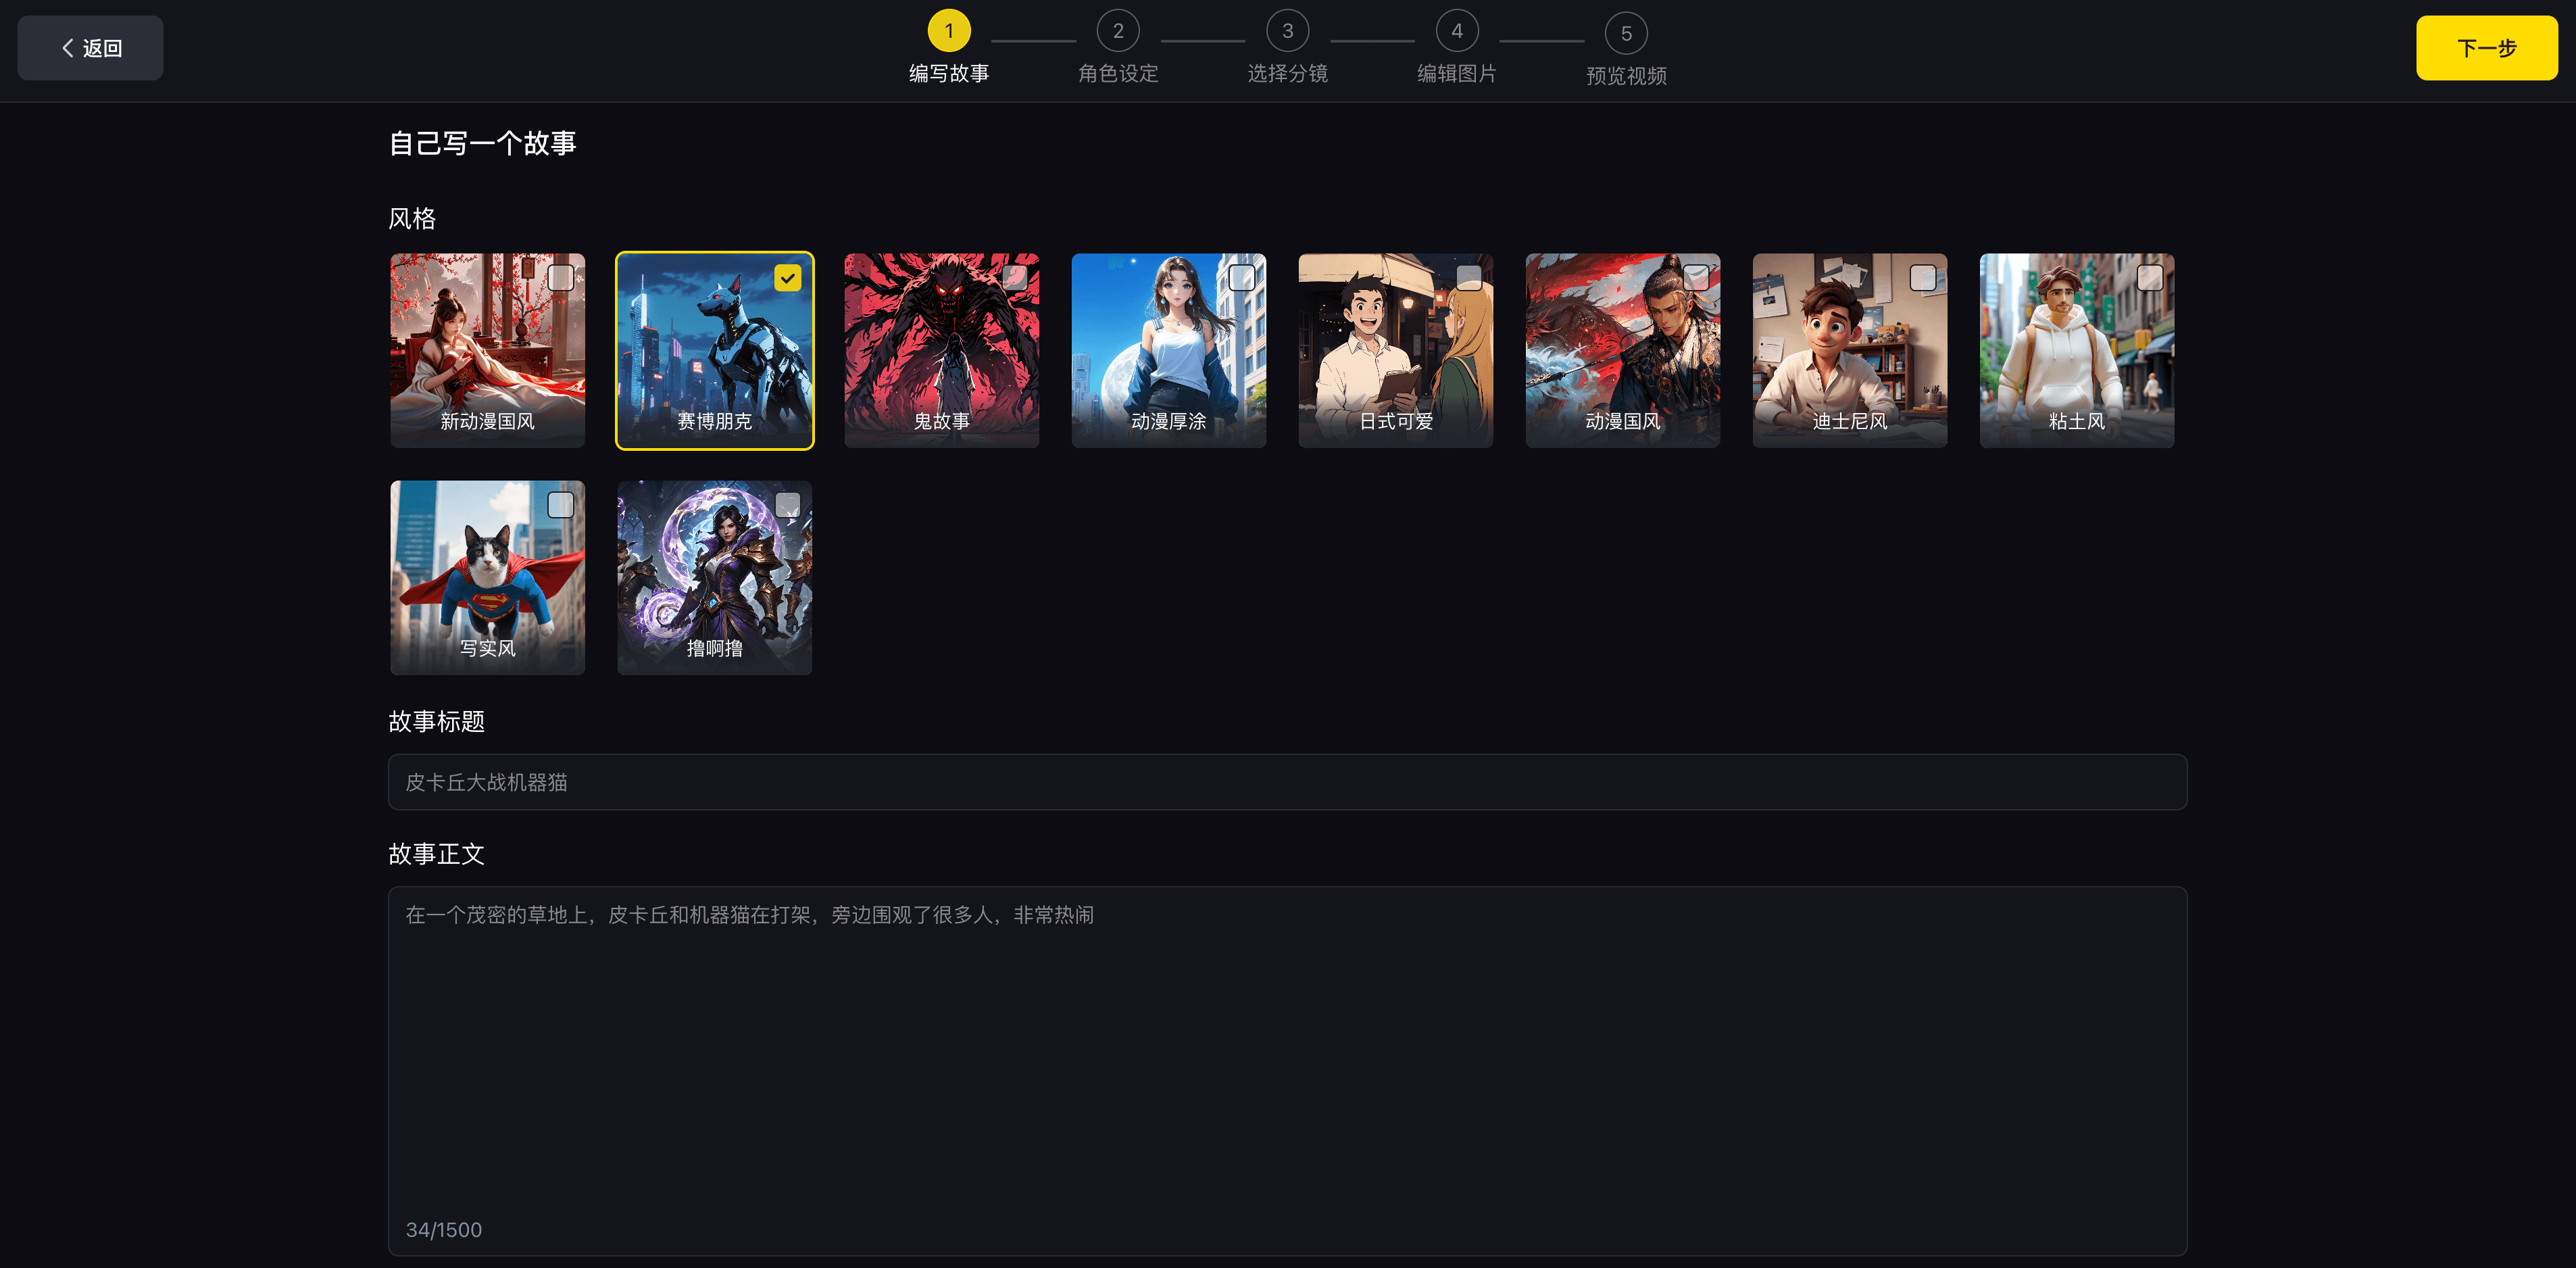
Task: Tick the 动漫厚涂 style checkbox
Action: (x=1241, y=277)
